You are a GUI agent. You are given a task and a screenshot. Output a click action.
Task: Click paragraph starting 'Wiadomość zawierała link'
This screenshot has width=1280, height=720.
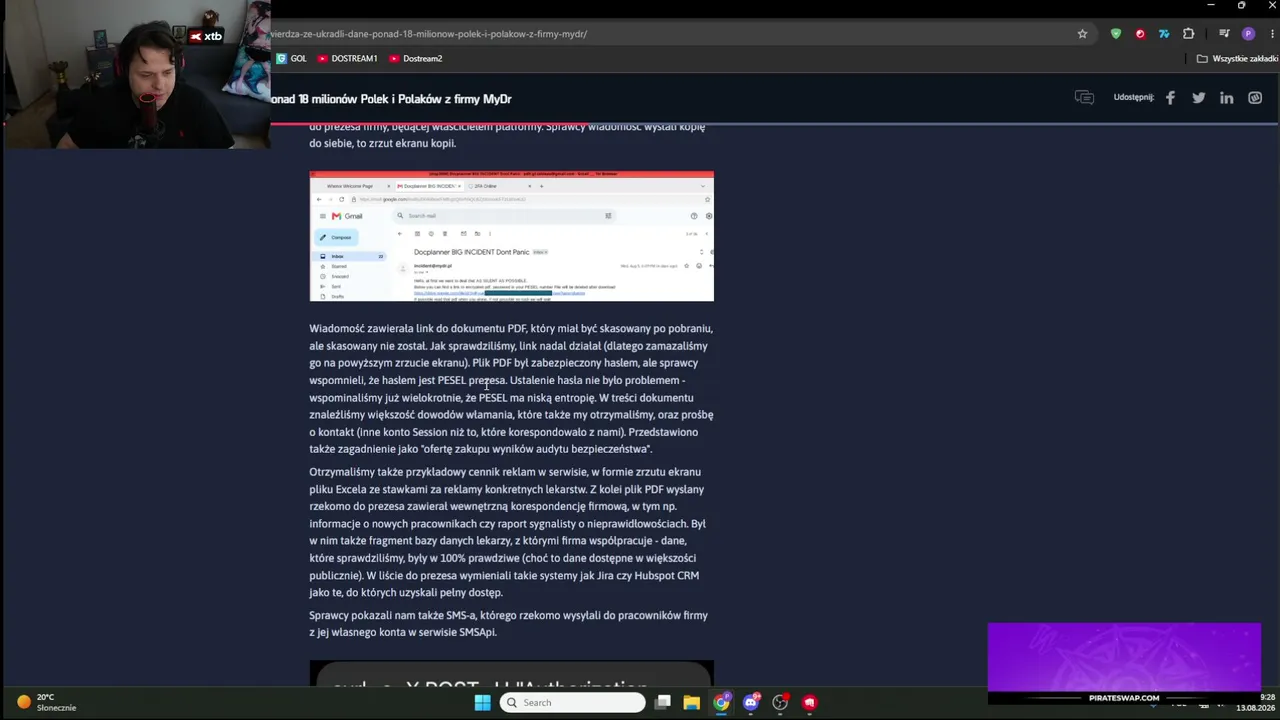click(x=511, y=389)
